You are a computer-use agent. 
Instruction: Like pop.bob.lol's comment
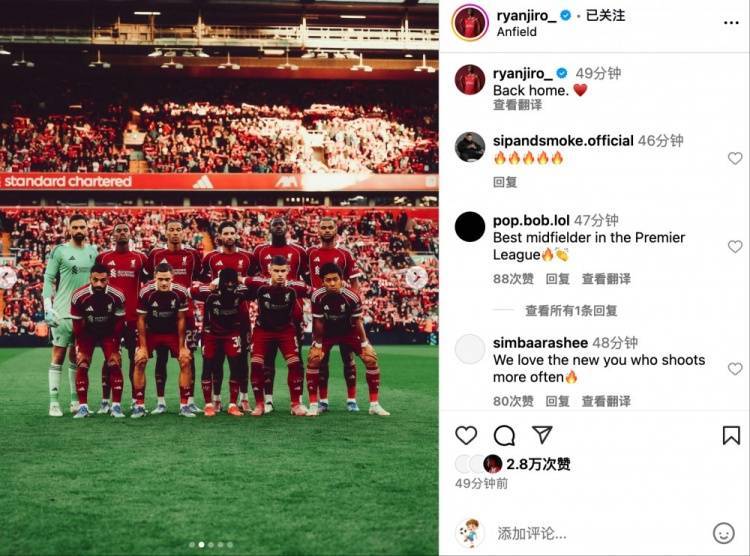coord(735,246)
